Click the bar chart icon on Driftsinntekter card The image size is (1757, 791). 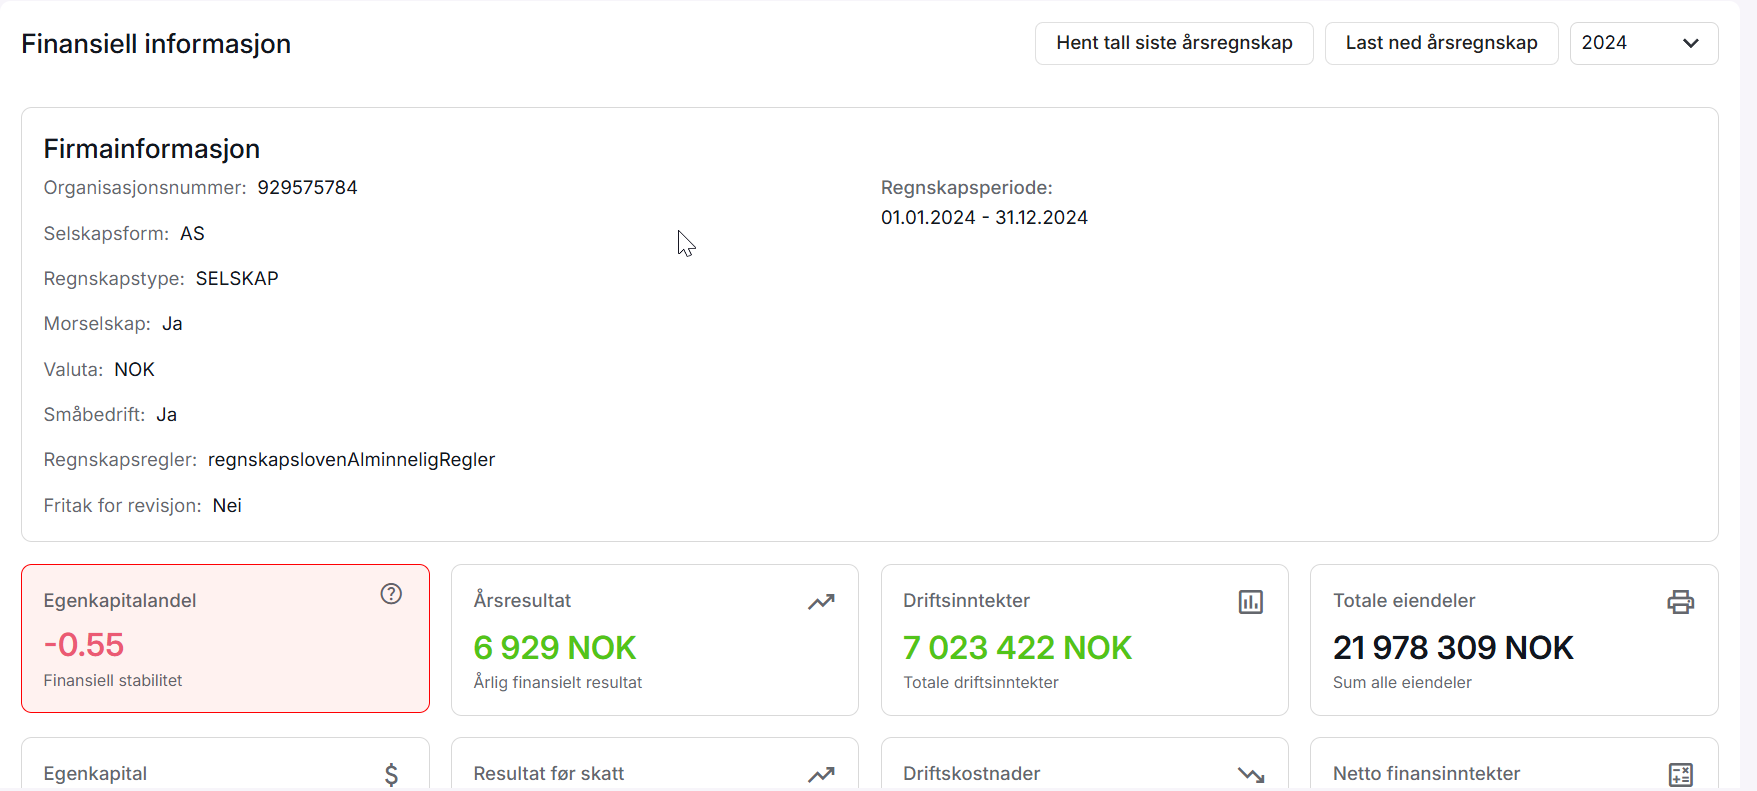[x=1251, y=602]
